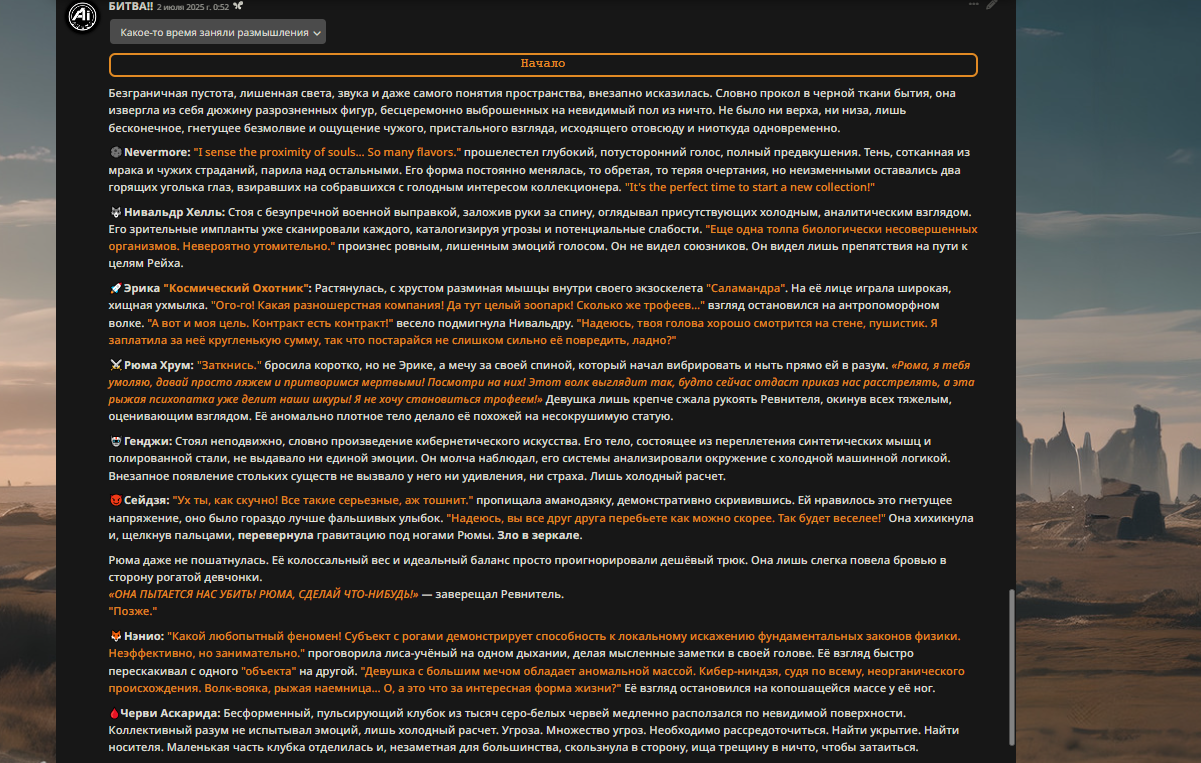Image resolution: width=1201 pixels, height=763 pixels.
Task: Click the quote 'It's the perfect time to start a new collection!'
Action: [x=749, y=187]
